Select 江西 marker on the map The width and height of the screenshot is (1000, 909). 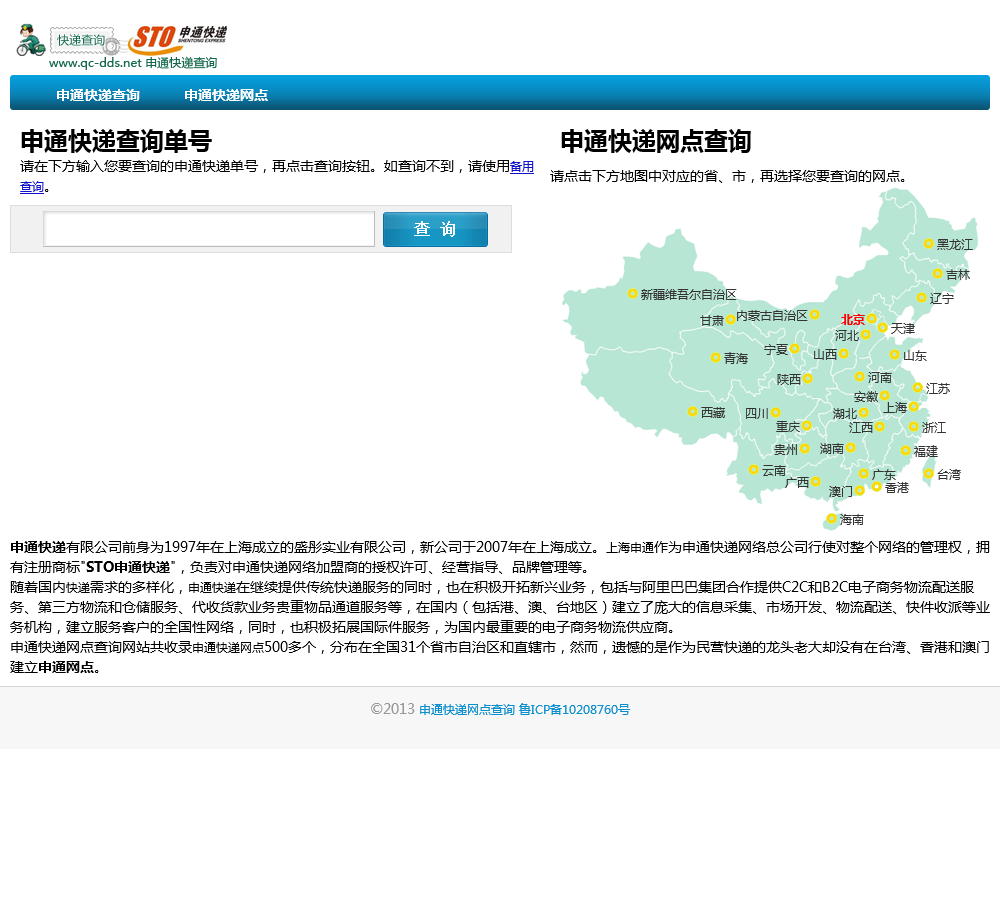pos(879,426)
